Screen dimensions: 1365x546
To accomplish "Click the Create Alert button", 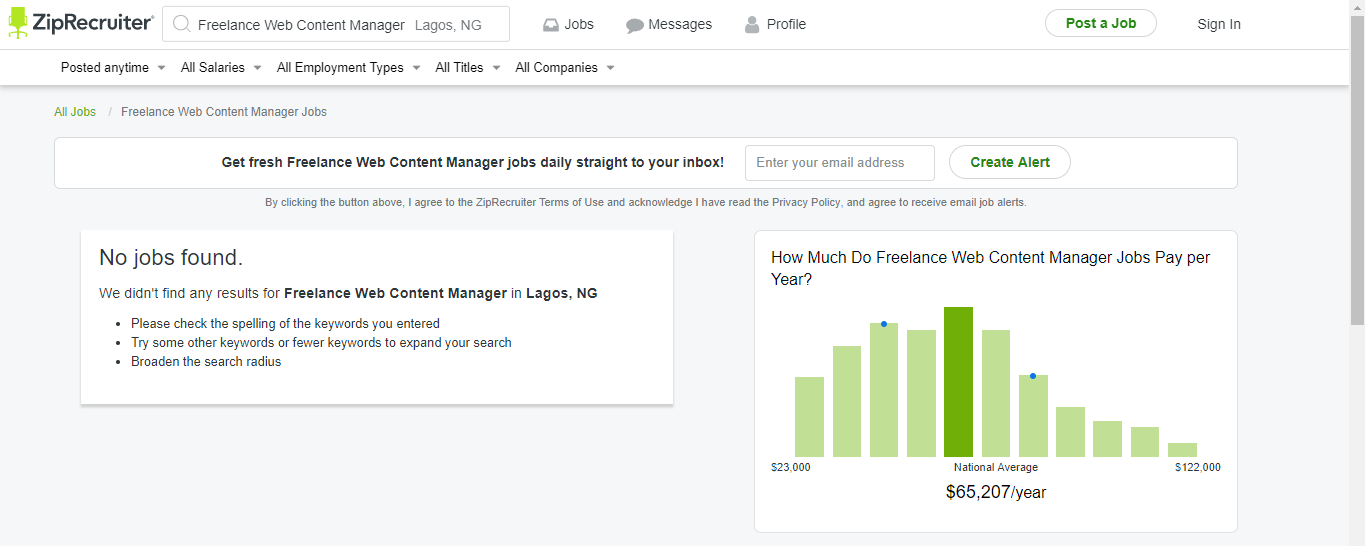I will (1010, 162).
